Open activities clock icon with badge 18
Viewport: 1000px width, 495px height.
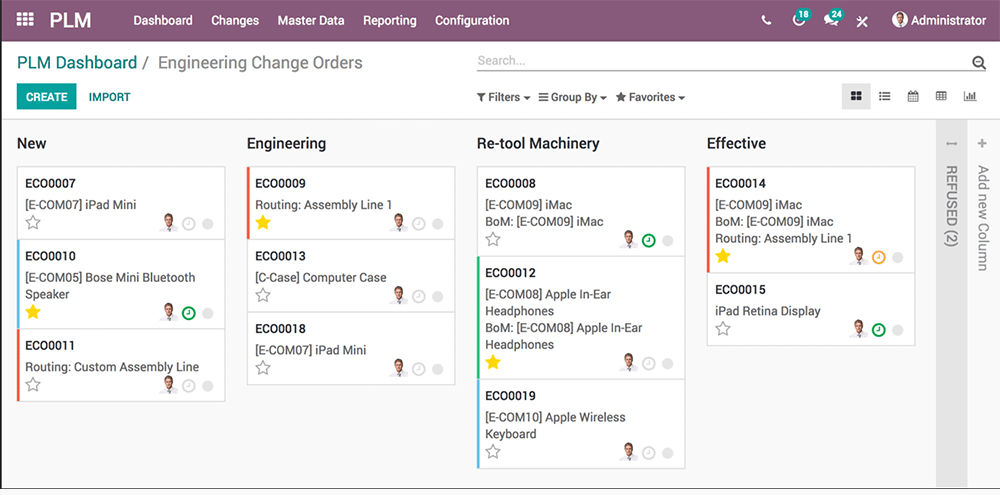coord(798,21)
